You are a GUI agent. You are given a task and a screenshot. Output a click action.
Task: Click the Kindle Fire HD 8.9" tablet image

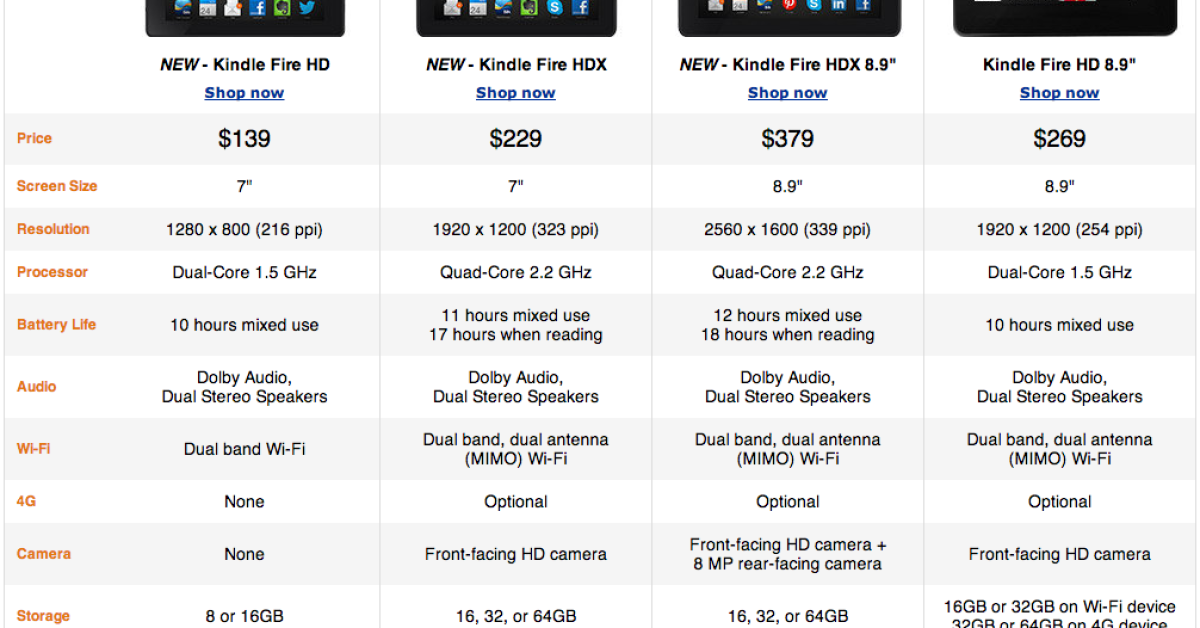coord(1058,16)
